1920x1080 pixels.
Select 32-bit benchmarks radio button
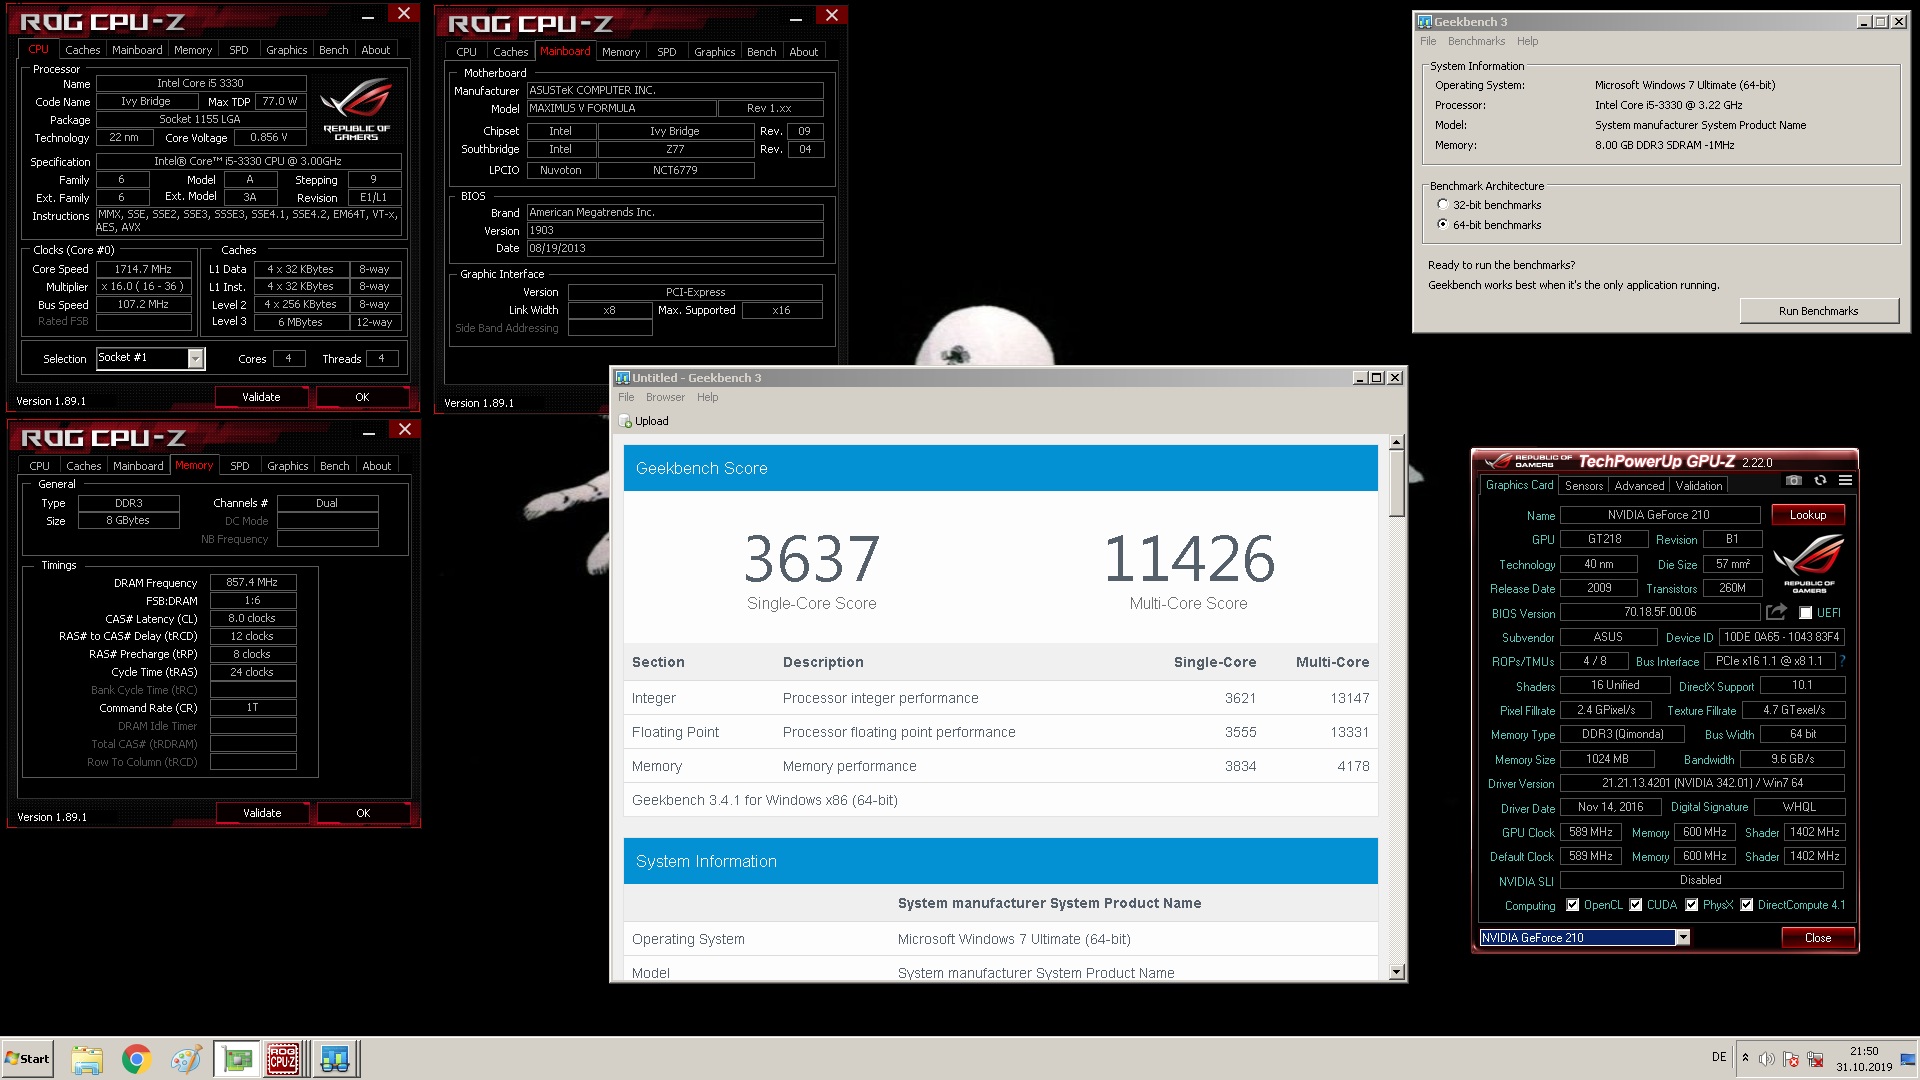1442,205
